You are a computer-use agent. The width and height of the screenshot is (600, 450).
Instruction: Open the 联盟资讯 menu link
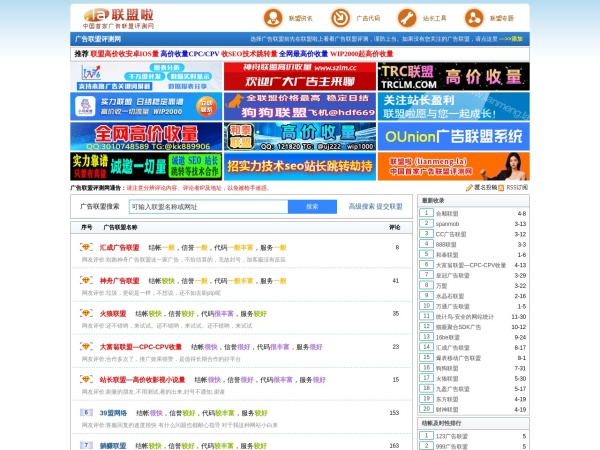(x=300, y=18)
